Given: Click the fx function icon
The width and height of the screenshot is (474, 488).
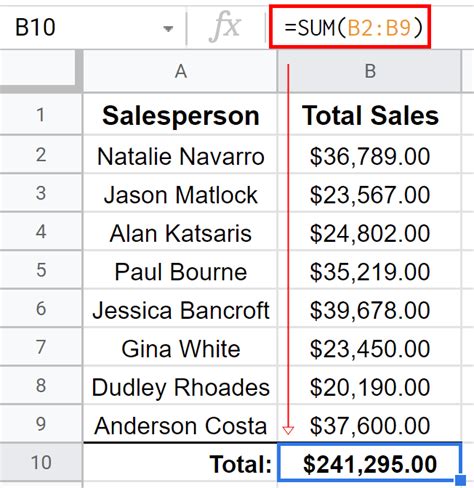Looking at the screenshot, I should click(225, 27).
